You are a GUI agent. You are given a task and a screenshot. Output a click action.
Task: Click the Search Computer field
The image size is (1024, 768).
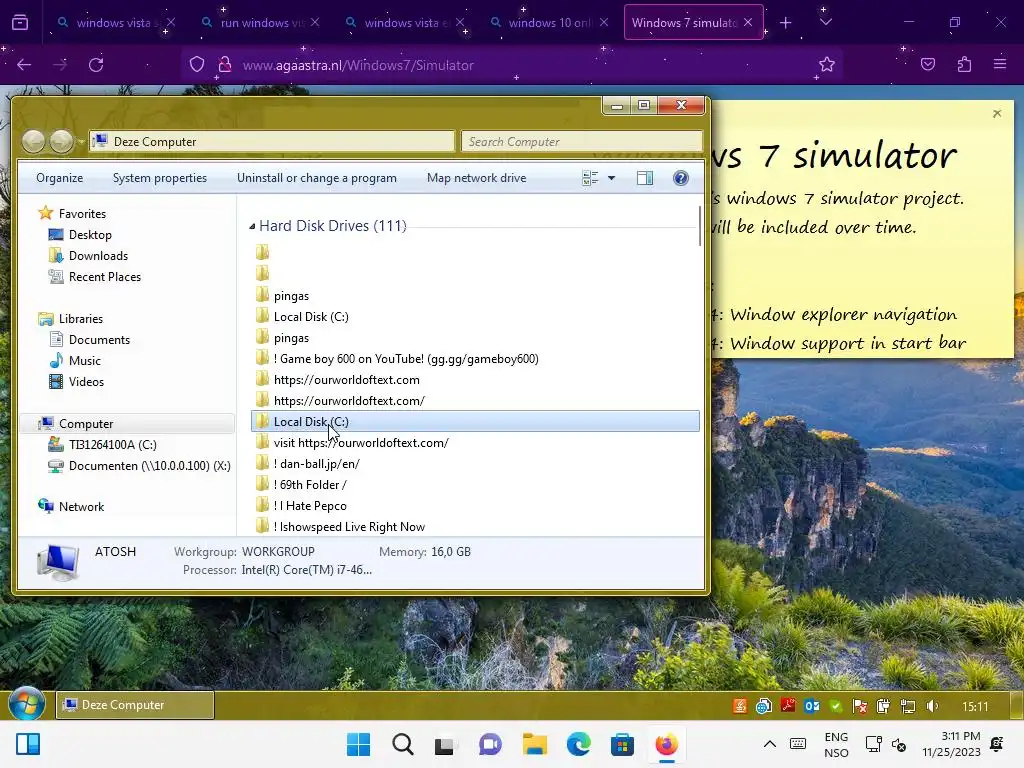(581, 142)
